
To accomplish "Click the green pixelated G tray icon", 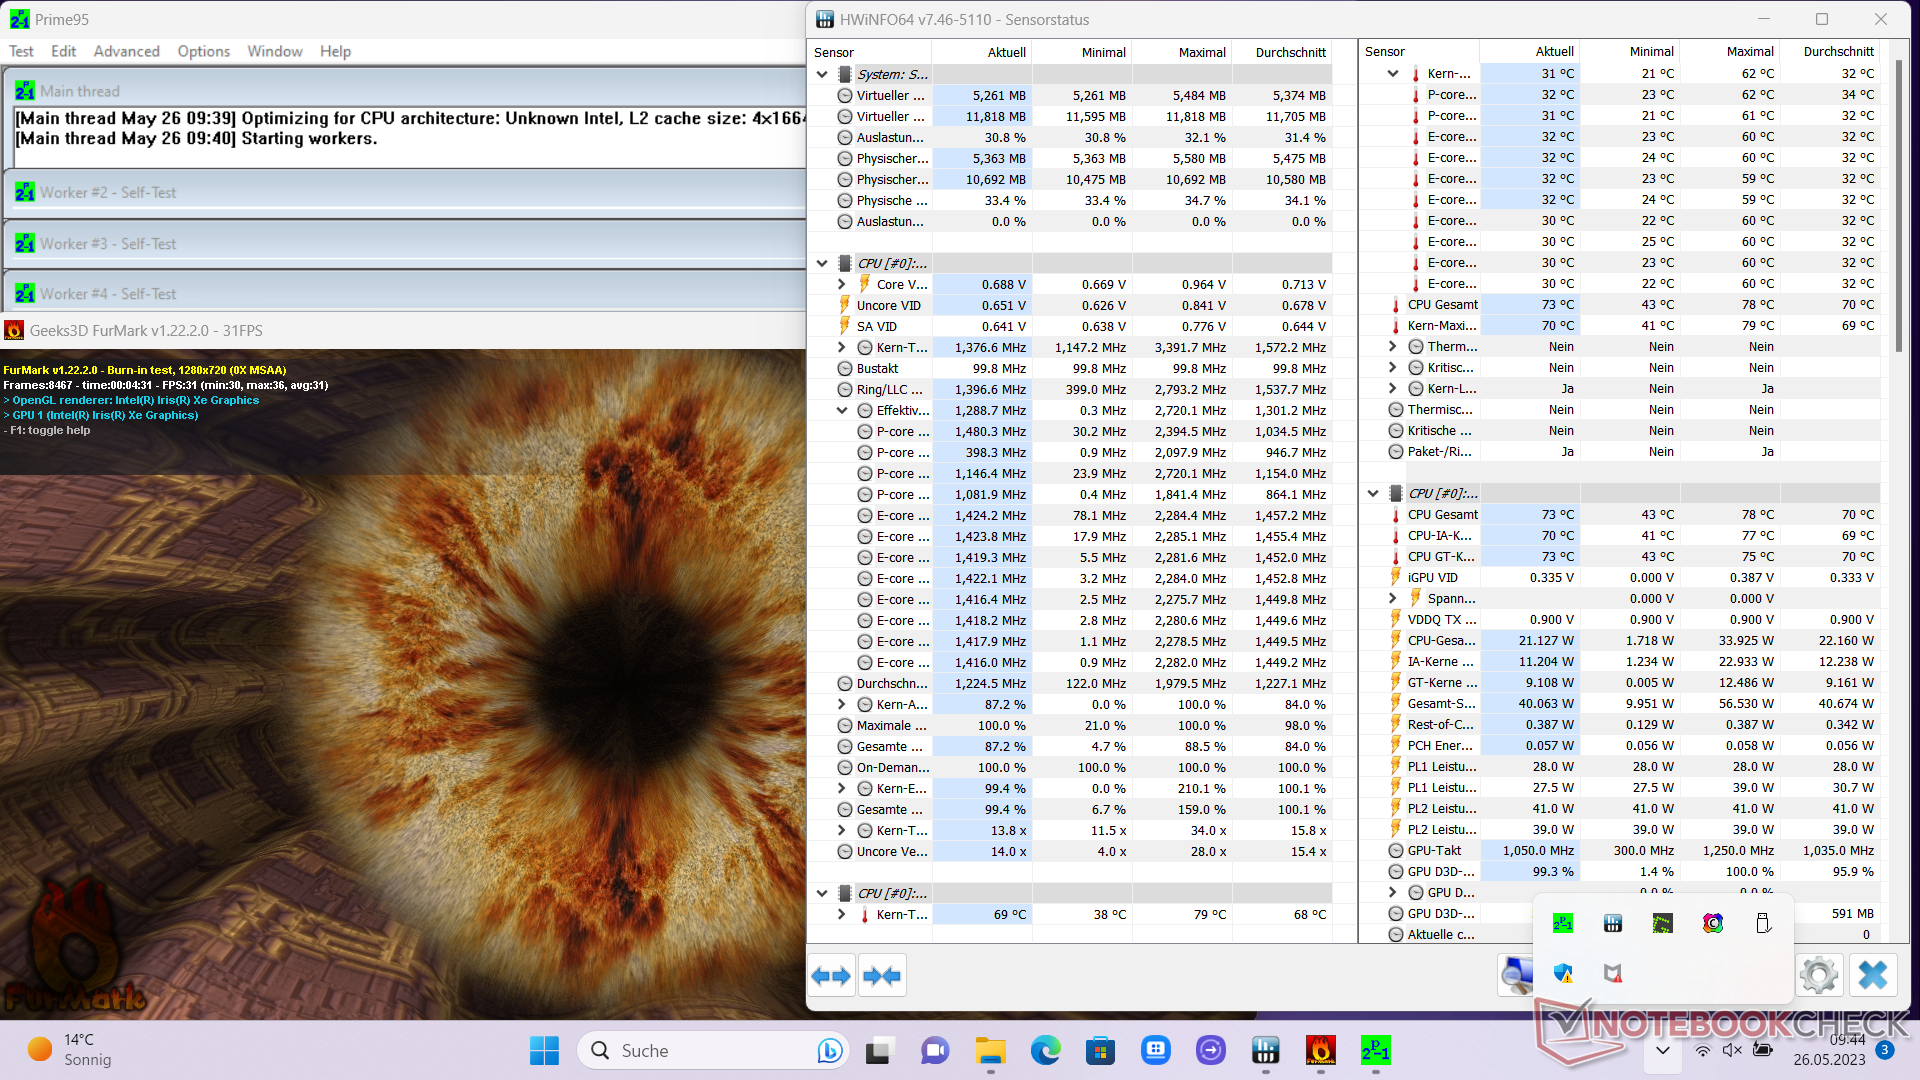I will [x=1662, y=923].
